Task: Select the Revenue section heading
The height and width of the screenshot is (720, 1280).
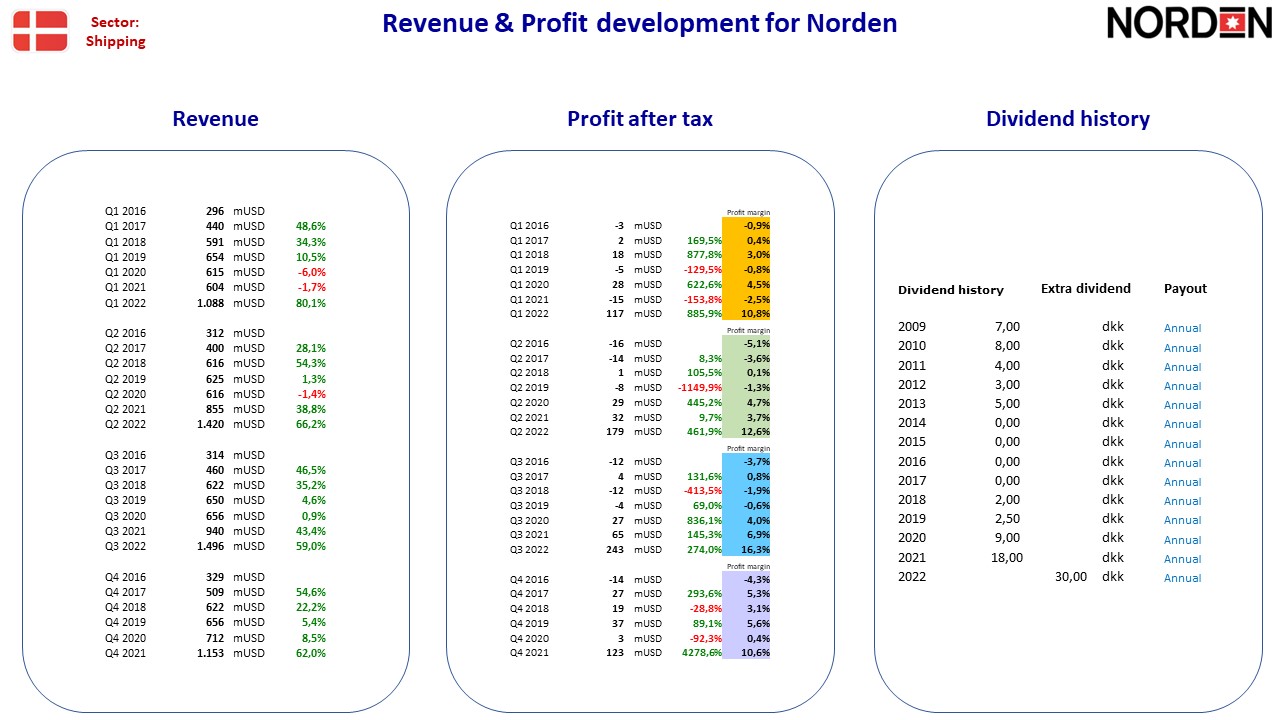Action: point(215,119)
